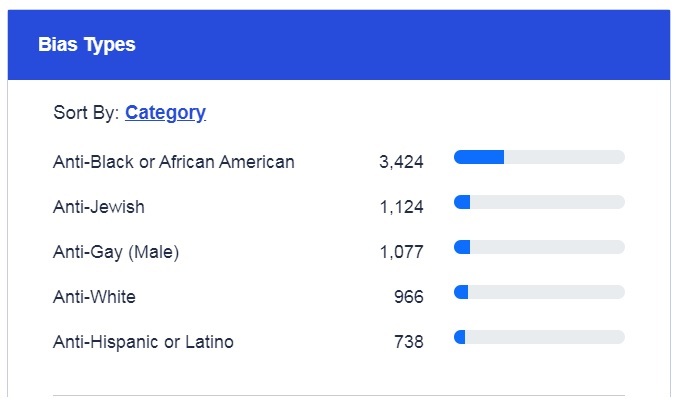Click the Category sort link

(165, 113)
